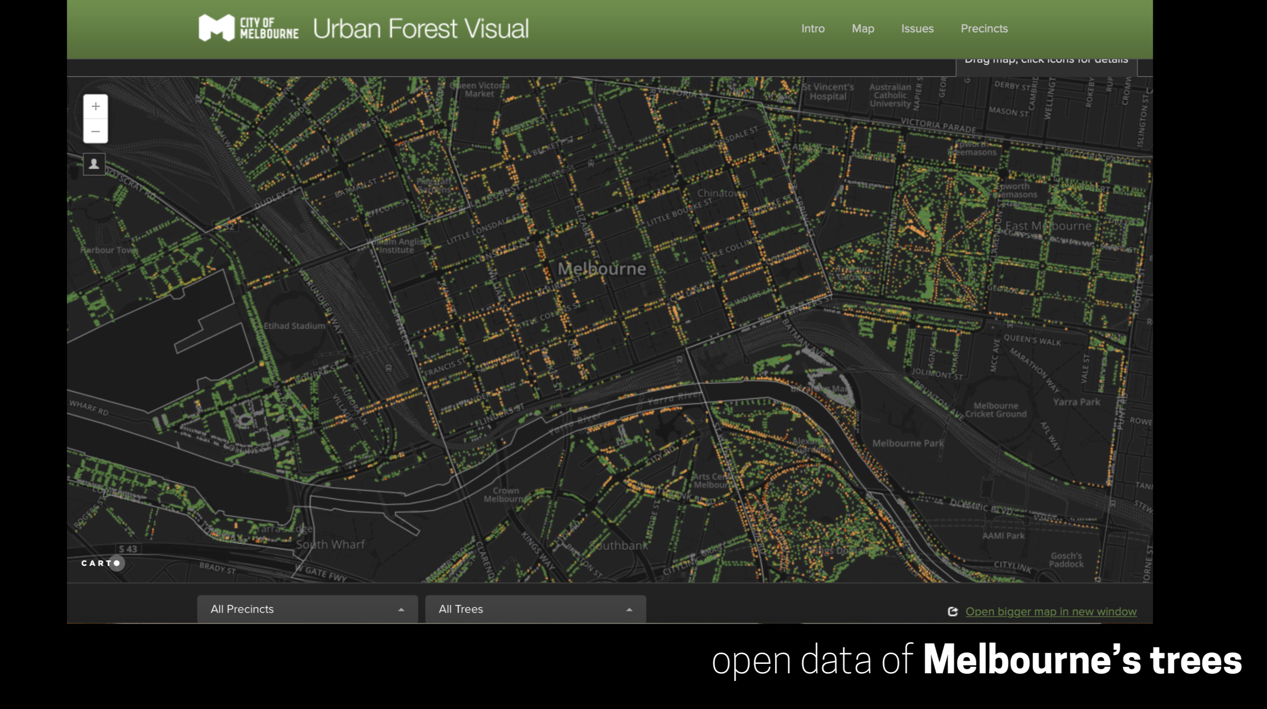Viewport: 1267px width, 709px height.
Task: Zoom in the map with plus button
Action: (x=95, y=107)
